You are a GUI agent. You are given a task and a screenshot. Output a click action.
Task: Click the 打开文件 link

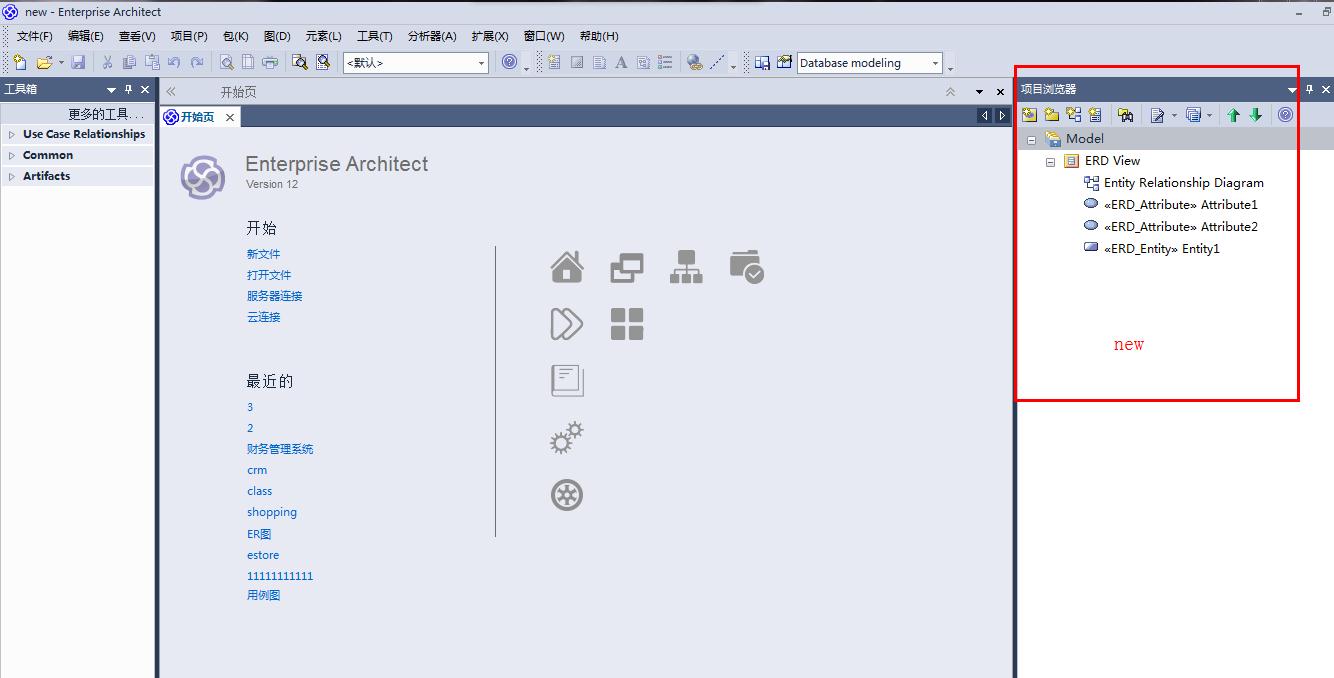269,275
